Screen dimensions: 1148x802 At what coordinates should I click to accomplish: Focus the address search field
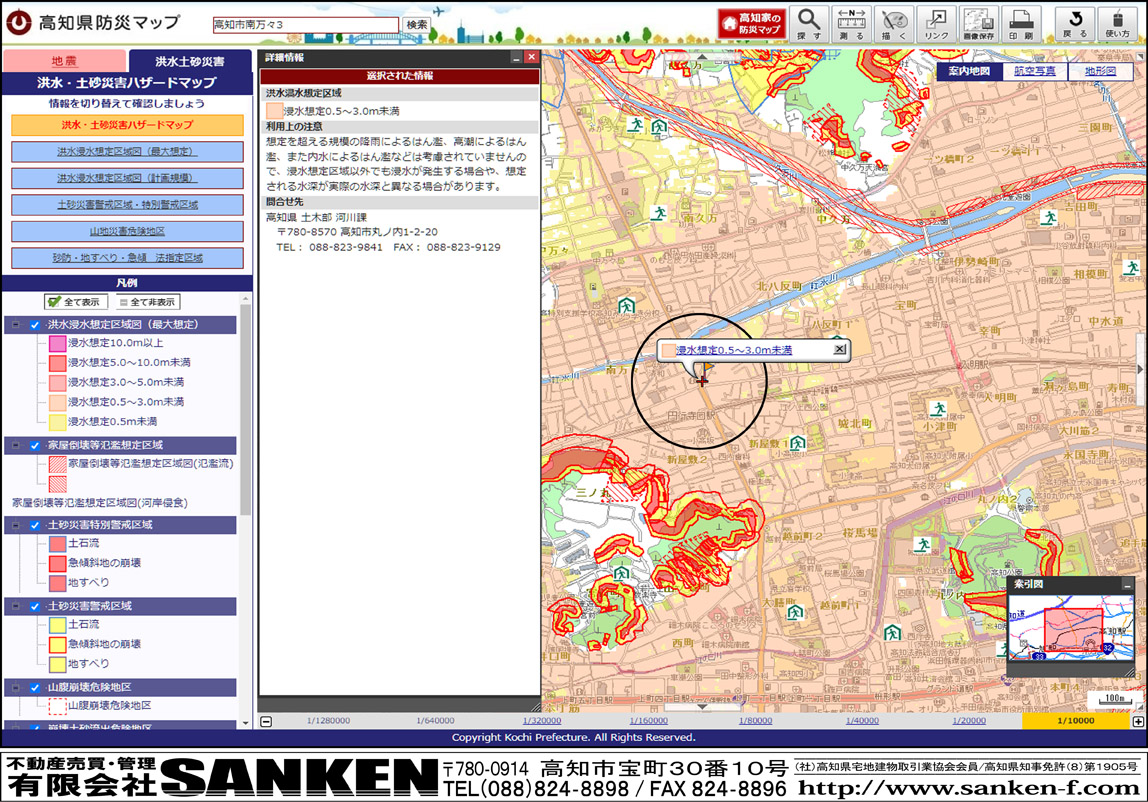tap(306, 25)
